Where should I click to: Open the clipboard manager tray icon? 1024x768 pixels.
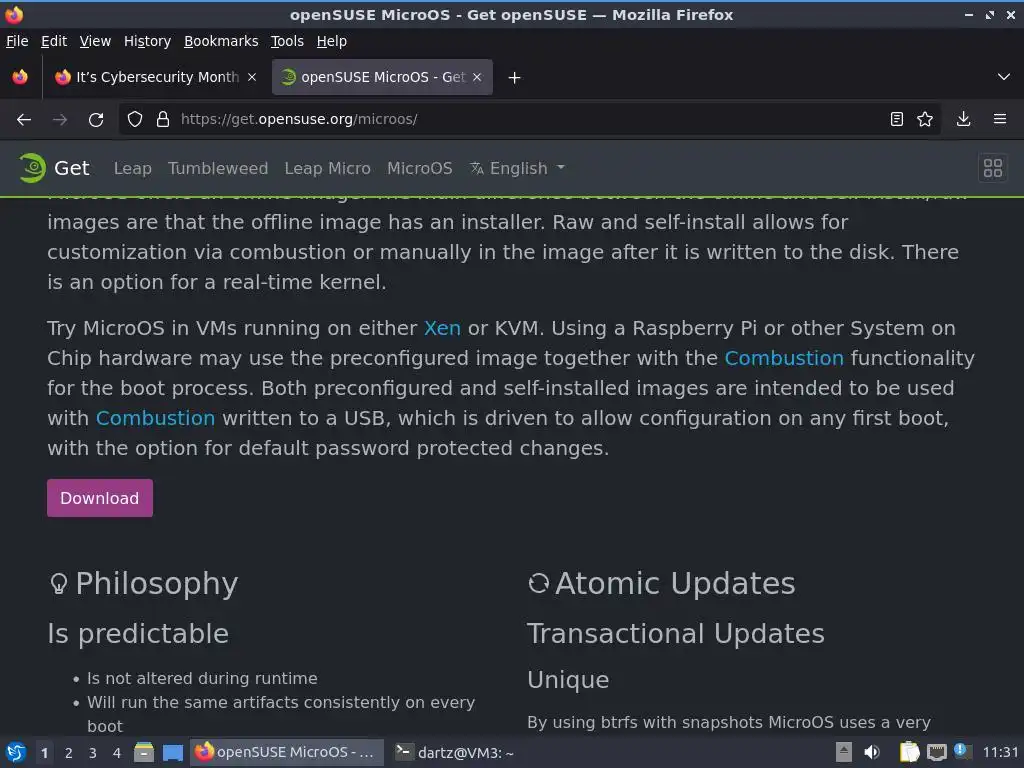(x=909, y=752)
